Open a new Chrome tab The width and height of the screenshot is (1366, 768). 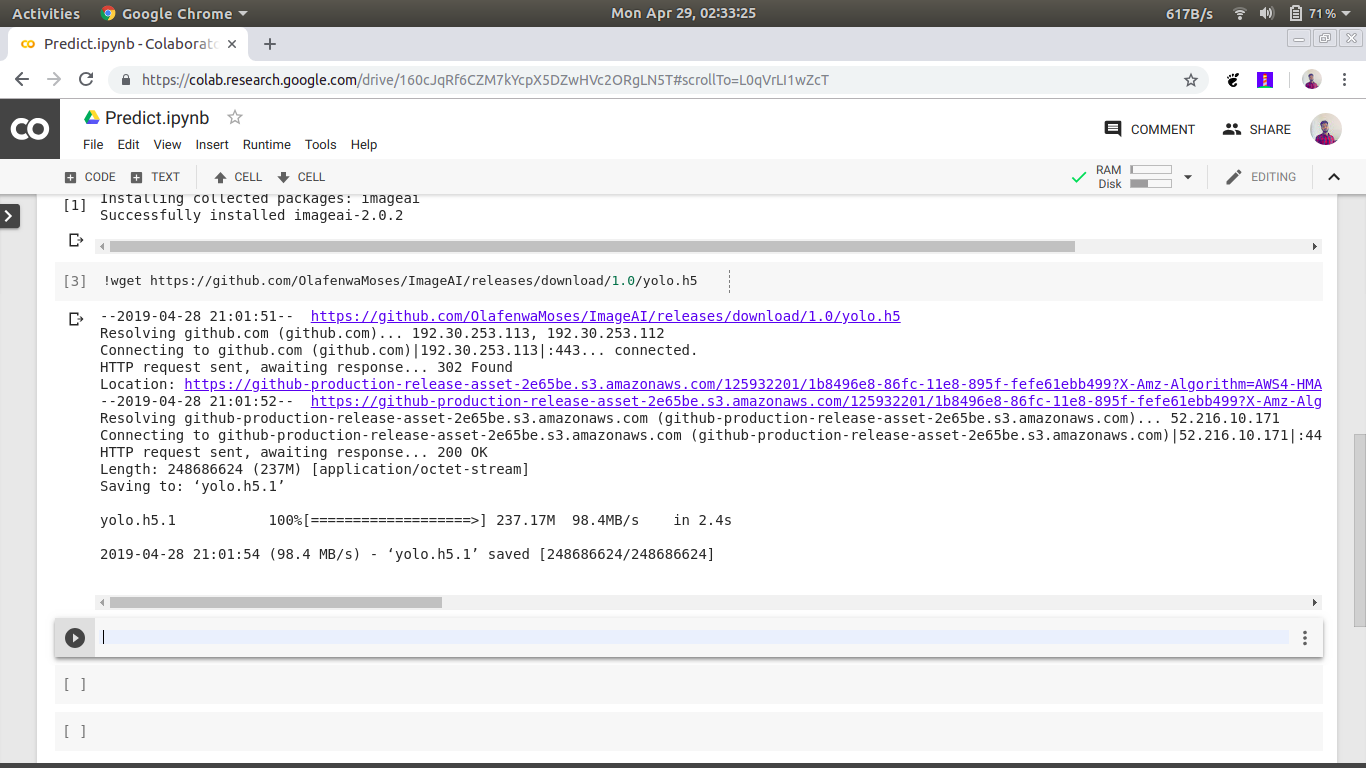269,44
